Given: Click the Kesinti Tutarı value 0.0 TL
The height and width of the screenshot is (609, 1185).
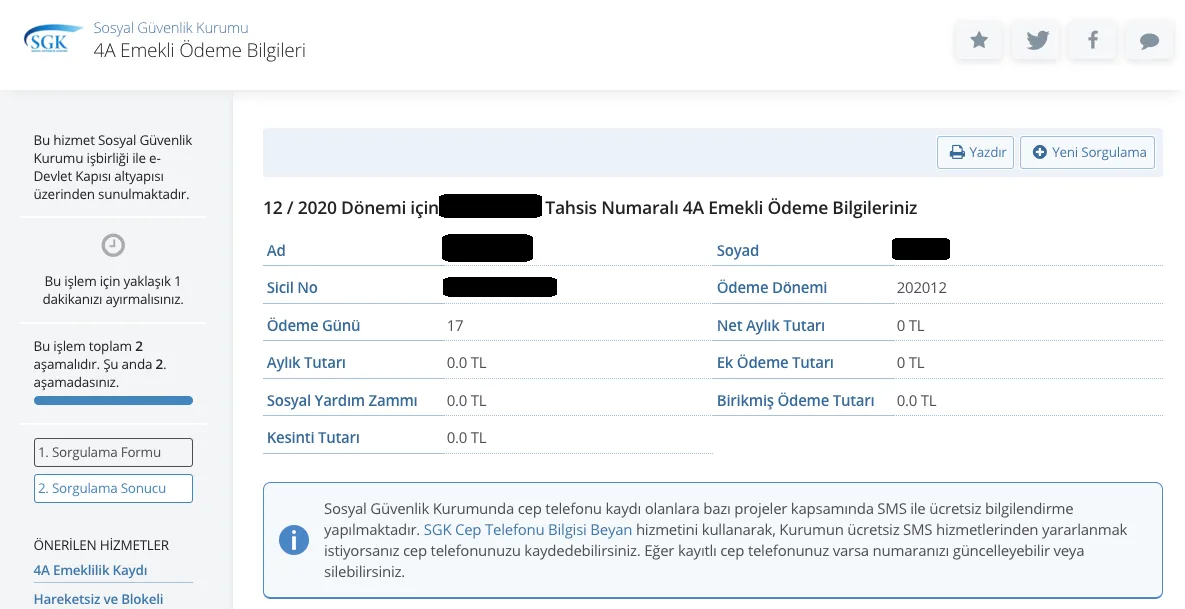Looking at the screenshot, I should 466,437.
